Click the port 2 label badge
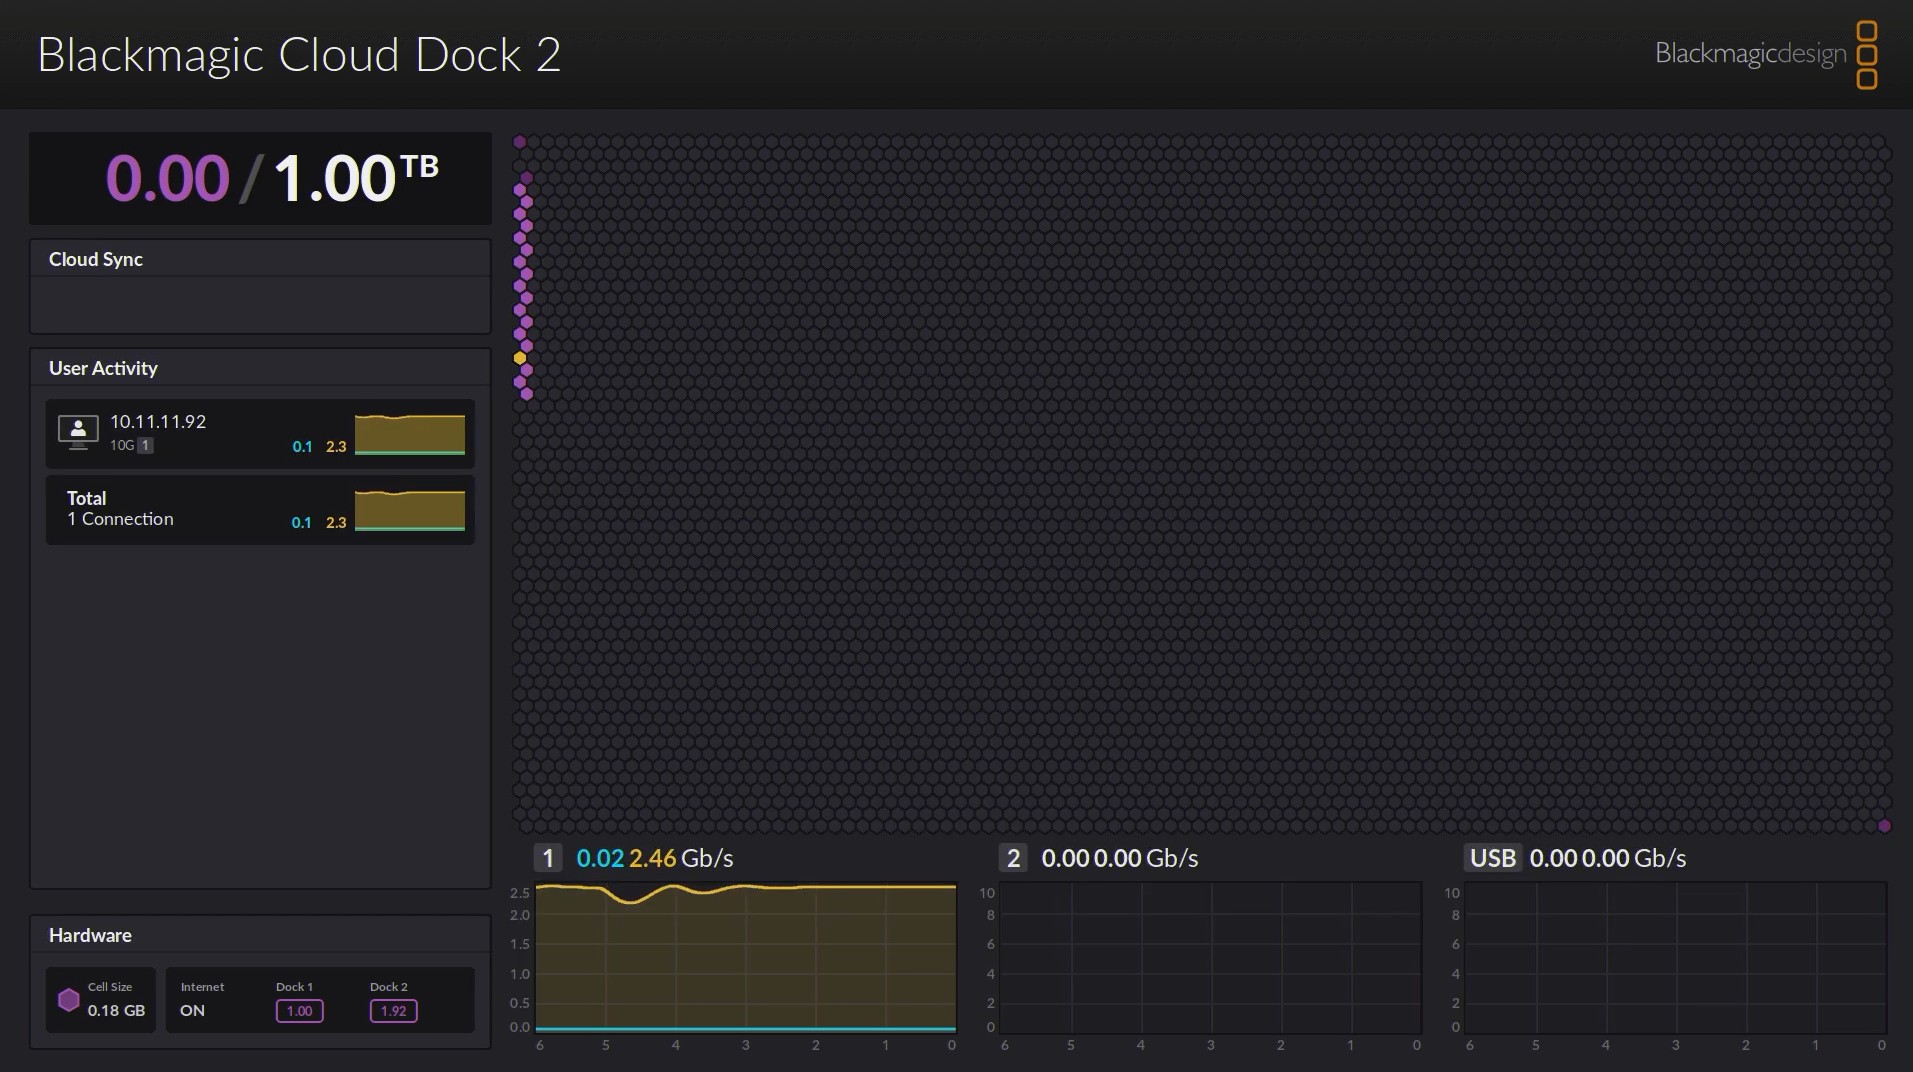The height and width of the screenshot is (1072, 1913). tap(1013, 858)
